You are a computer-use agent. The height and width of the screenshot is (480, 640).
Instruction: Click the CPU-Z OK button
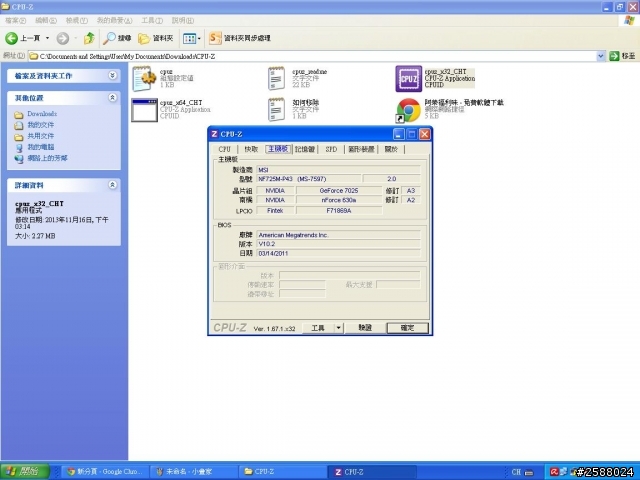pyautogui.click(x=407, y=328)
